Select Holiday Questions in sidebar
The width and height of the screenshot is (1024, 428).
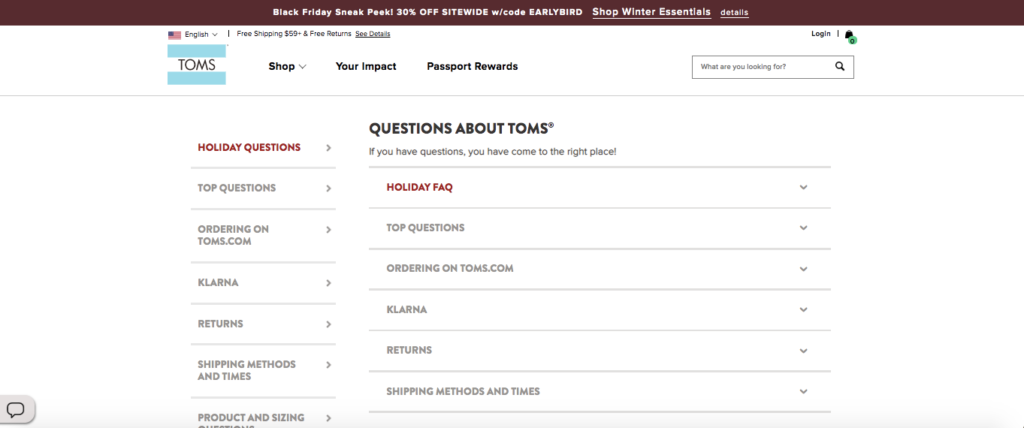[249, 148]
